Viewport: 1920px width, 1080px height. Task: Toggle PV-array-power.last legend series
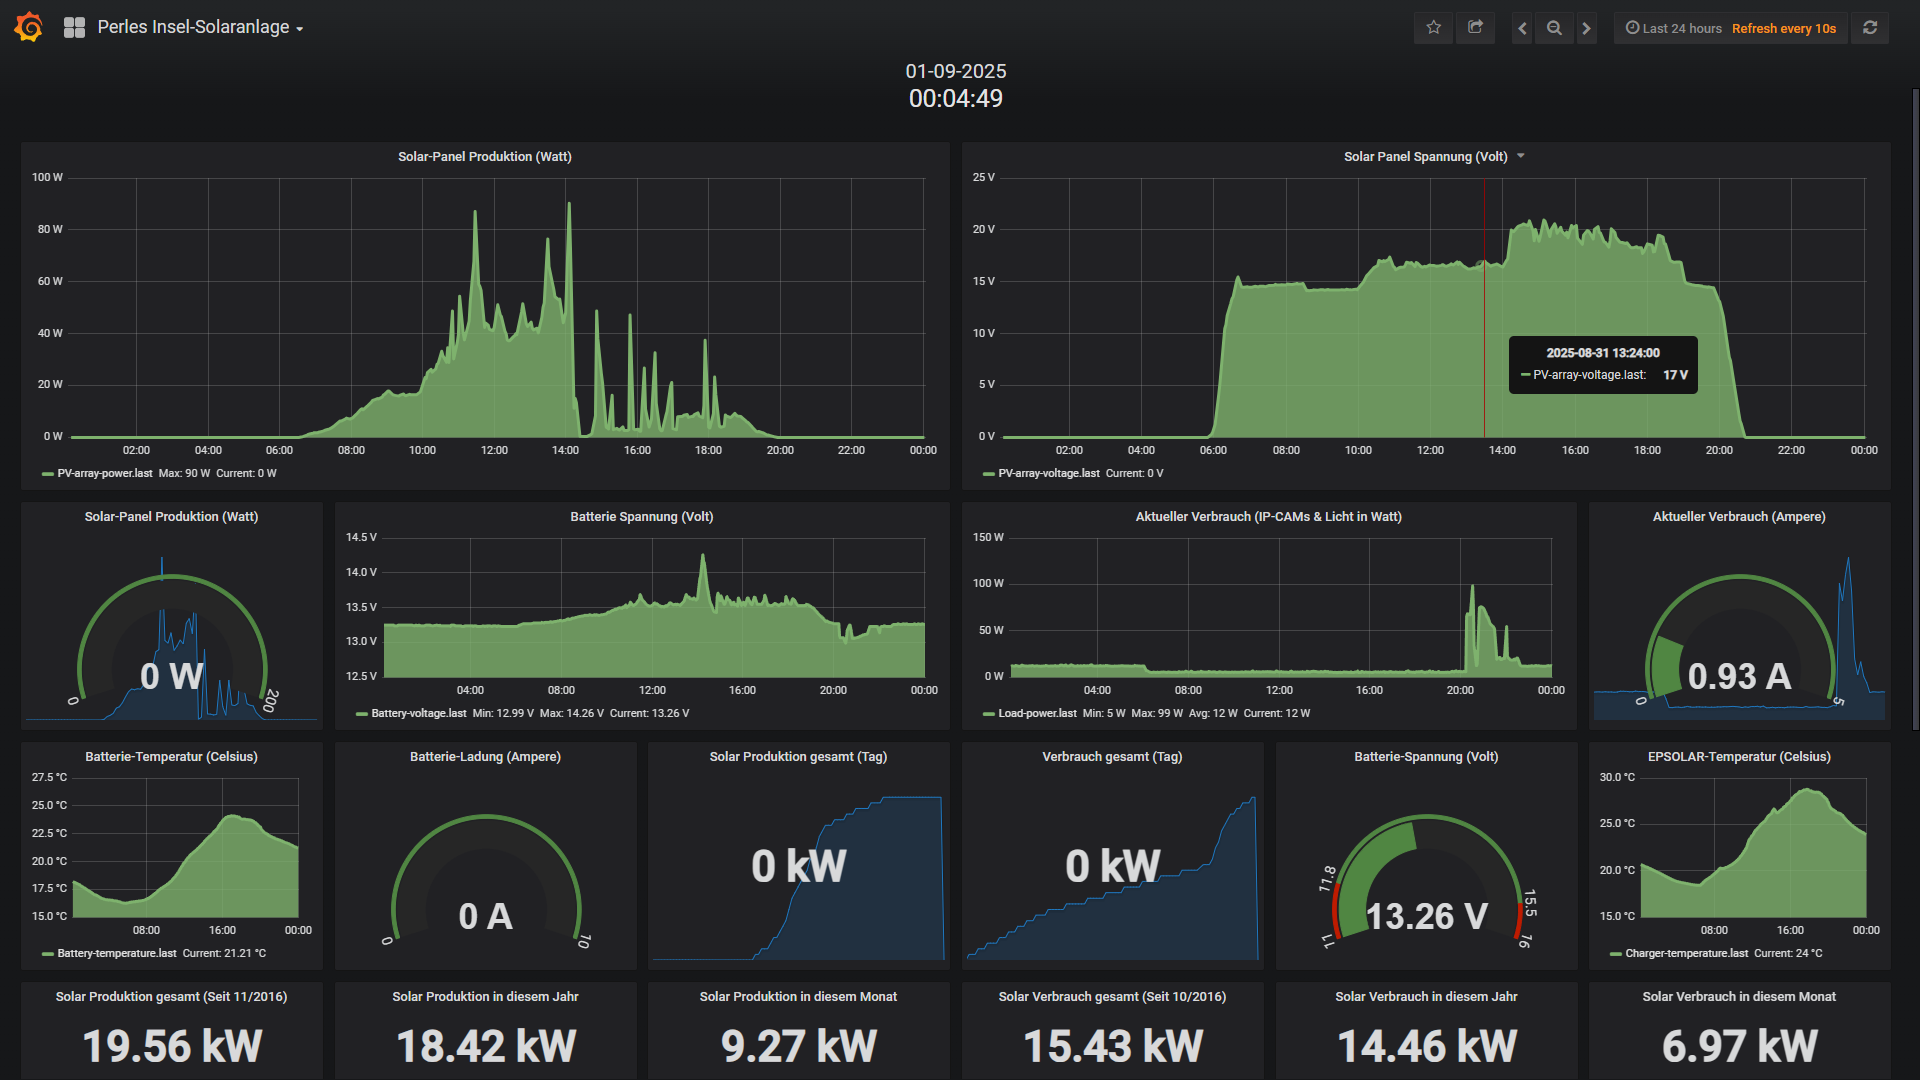104,474
